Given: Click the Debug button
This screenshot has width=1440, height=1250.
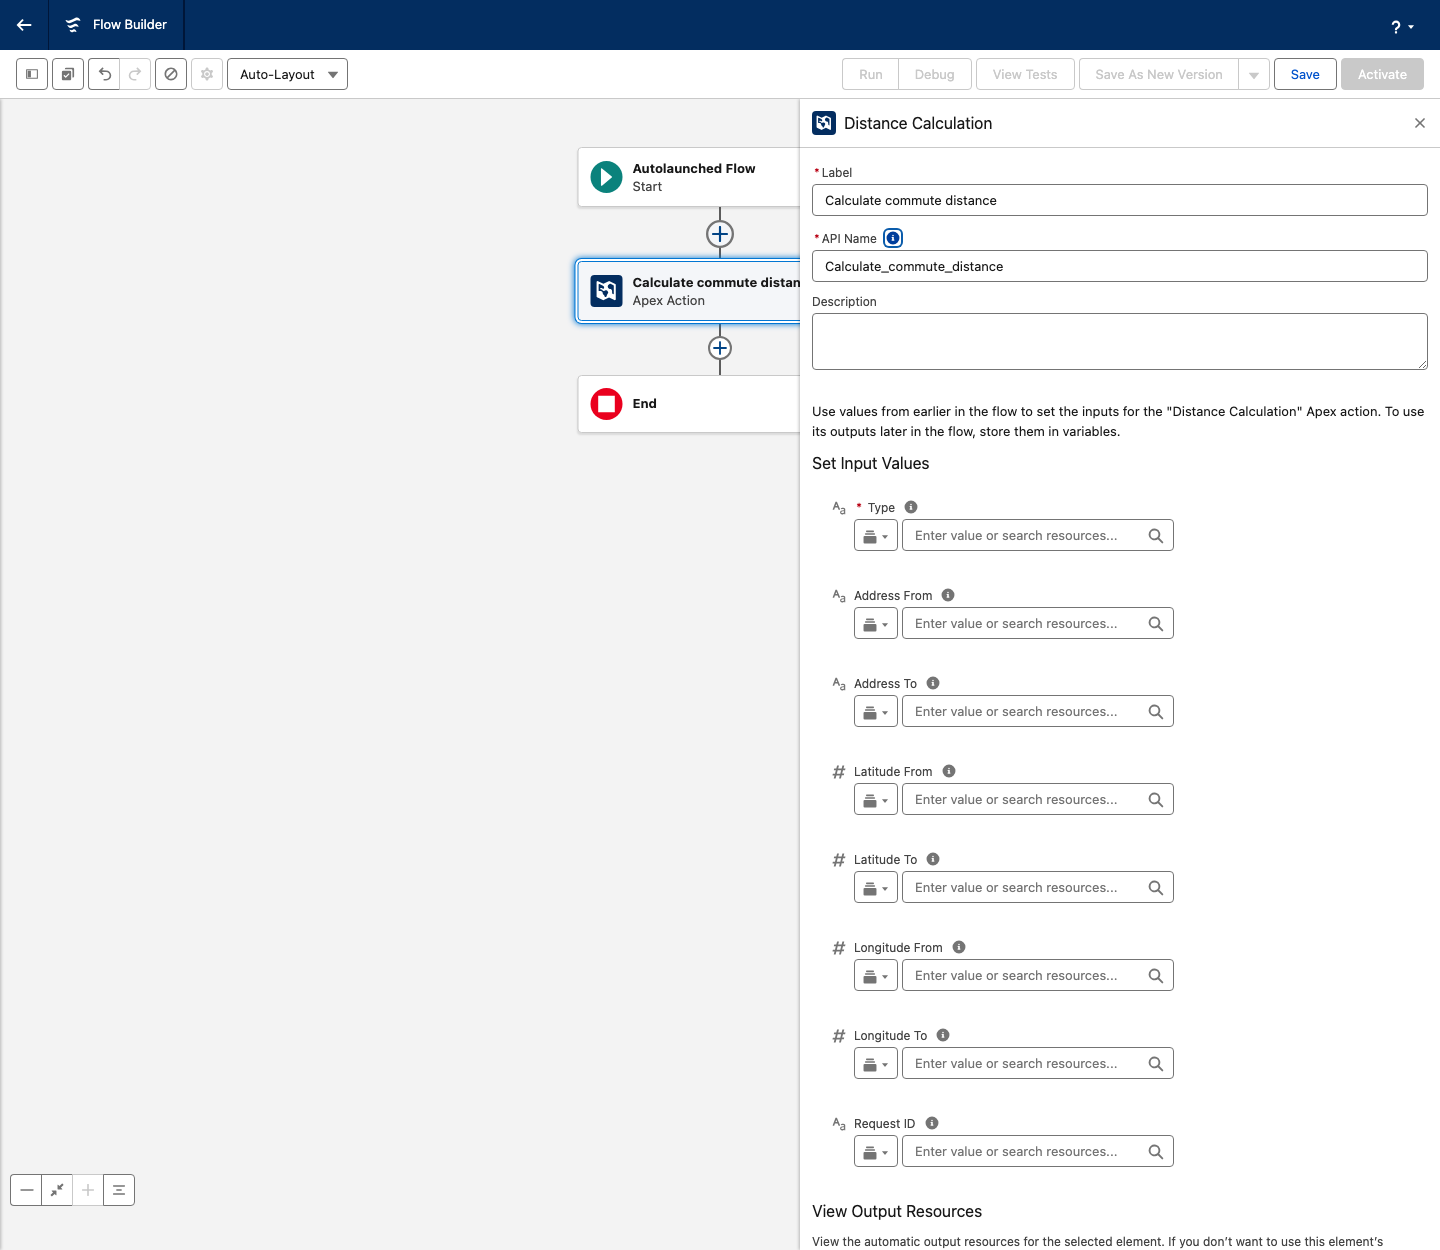Looking at the screenshot, I should 934,74.
